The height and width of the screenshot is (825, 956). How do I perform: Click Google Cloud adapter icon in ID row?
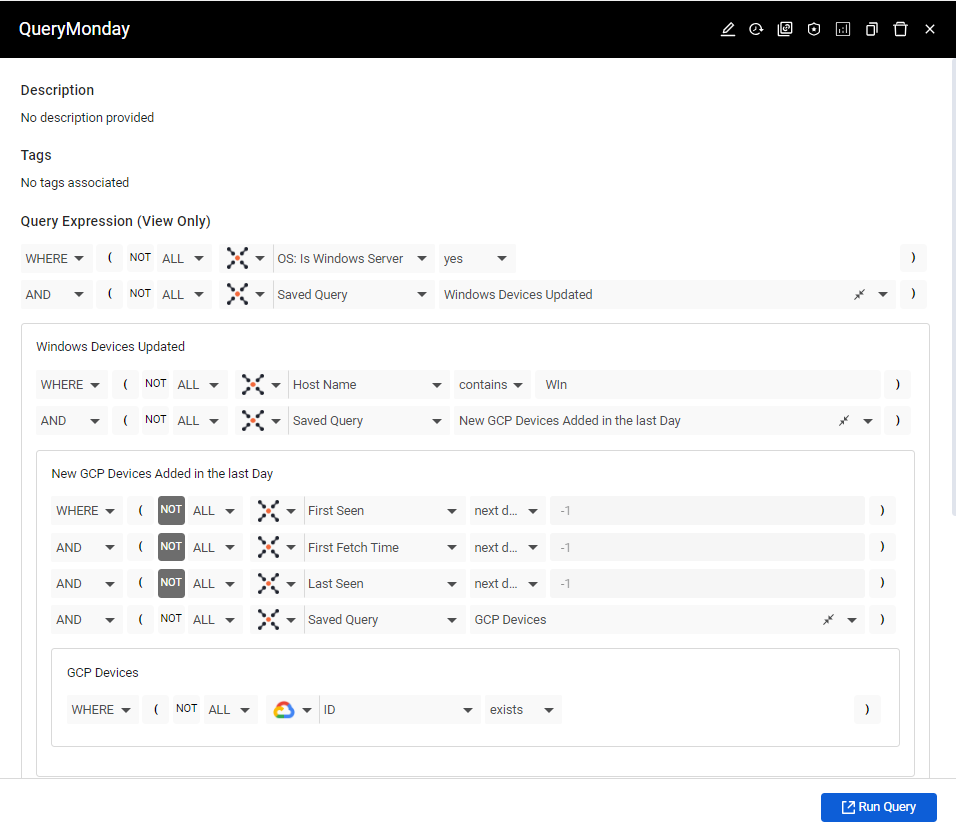coord(284,710)
